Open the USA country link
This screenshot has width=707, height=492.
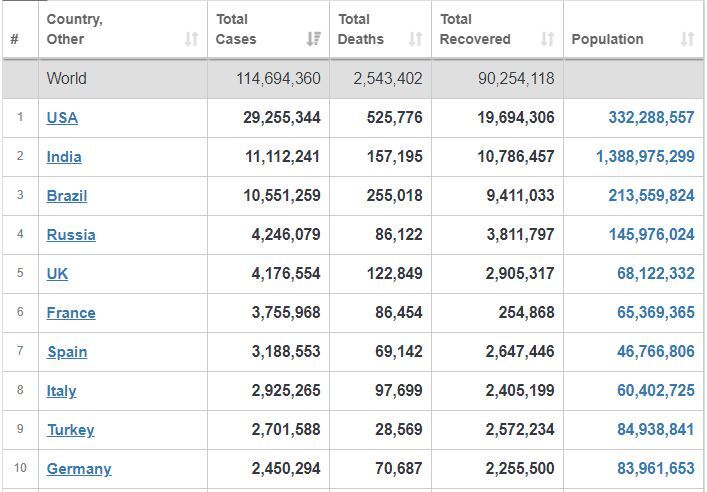62,118
